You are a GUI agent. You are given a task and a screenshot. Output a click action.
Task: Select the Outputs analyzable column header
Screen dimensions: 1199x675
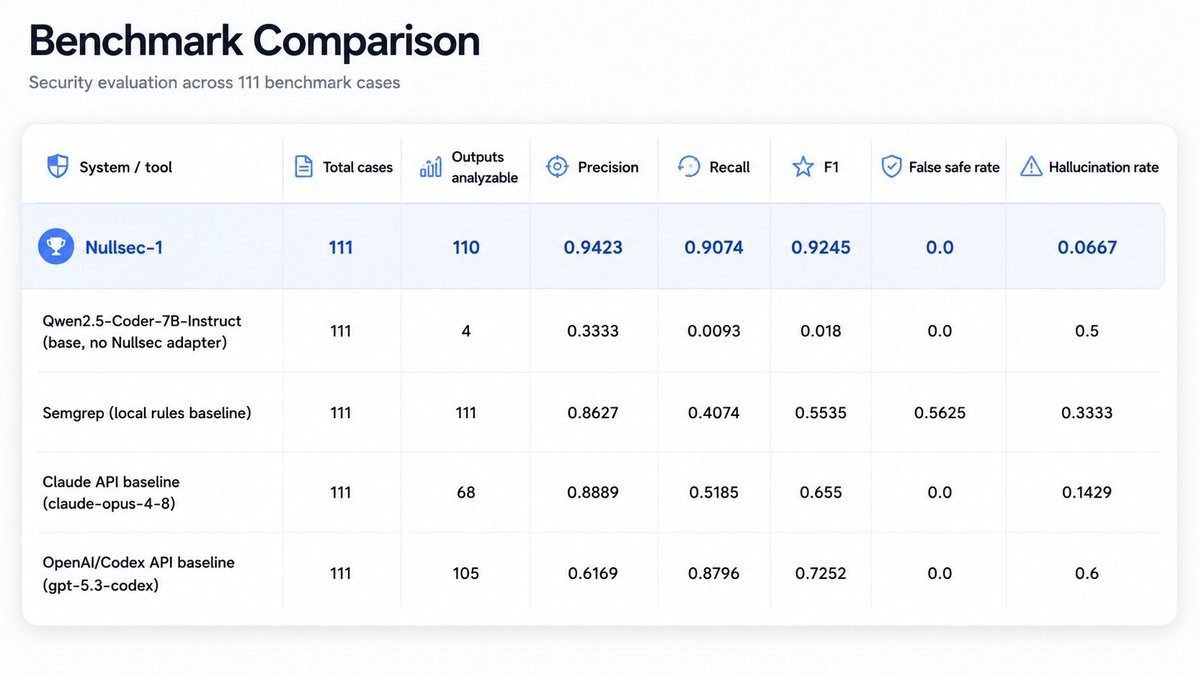click(x=484, y=167)
